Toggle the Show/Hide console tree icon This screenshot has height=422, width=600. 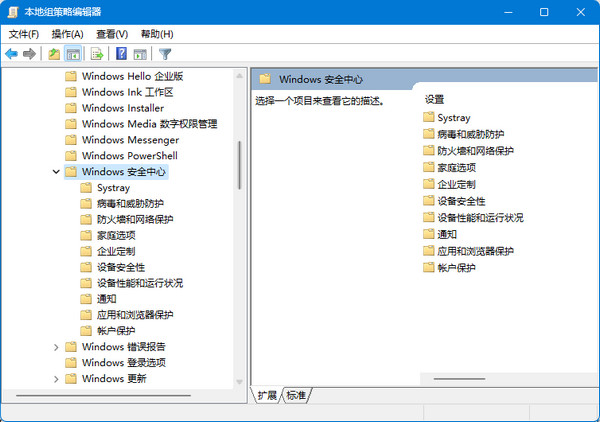[73, 54]
